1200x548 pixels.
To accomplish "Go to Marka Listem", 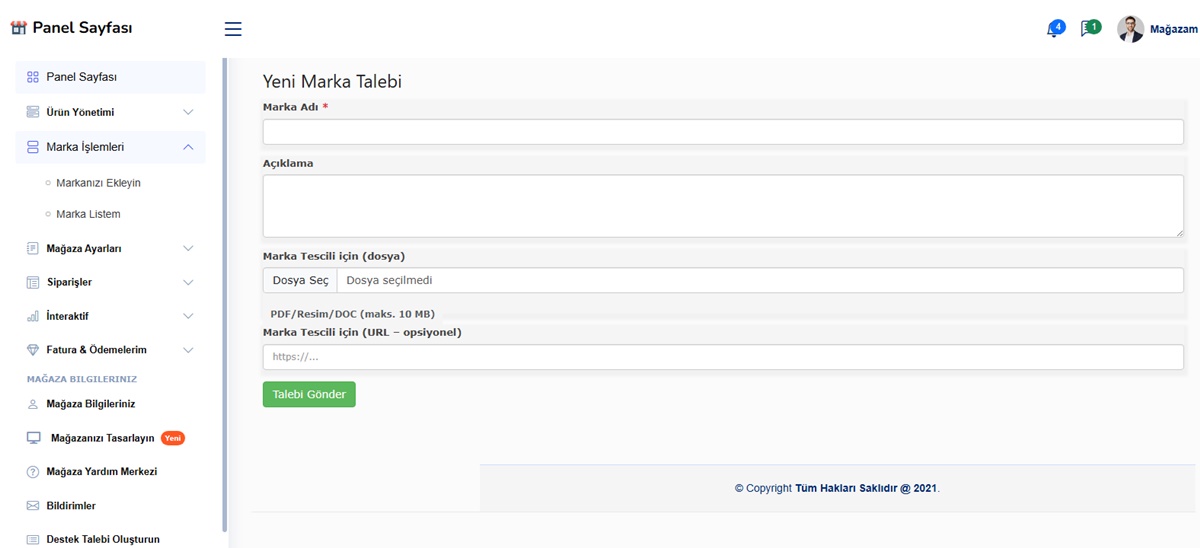I will click(x=88, y=214).
